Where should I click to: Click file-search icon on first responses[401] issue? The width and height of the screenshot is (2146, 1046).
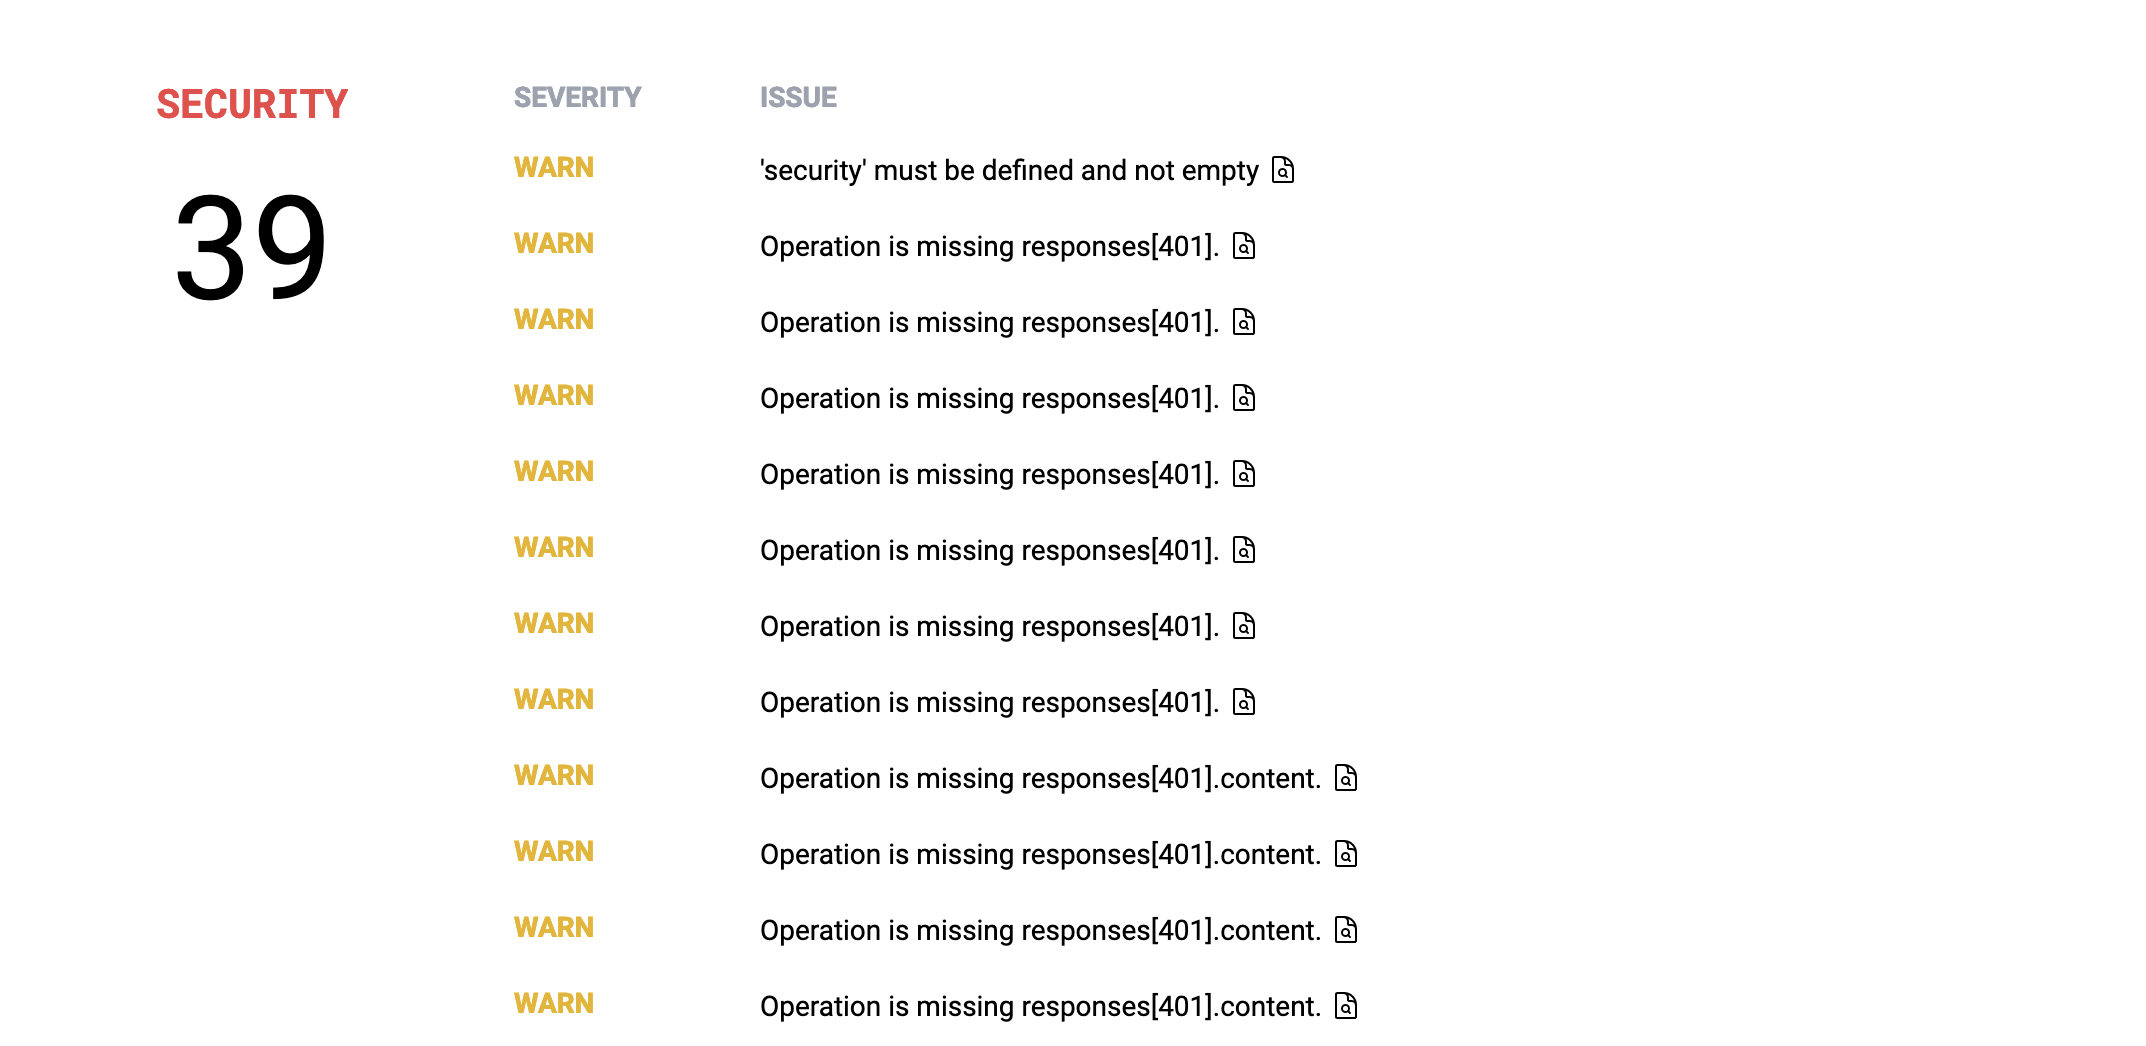pos(1244,246)
